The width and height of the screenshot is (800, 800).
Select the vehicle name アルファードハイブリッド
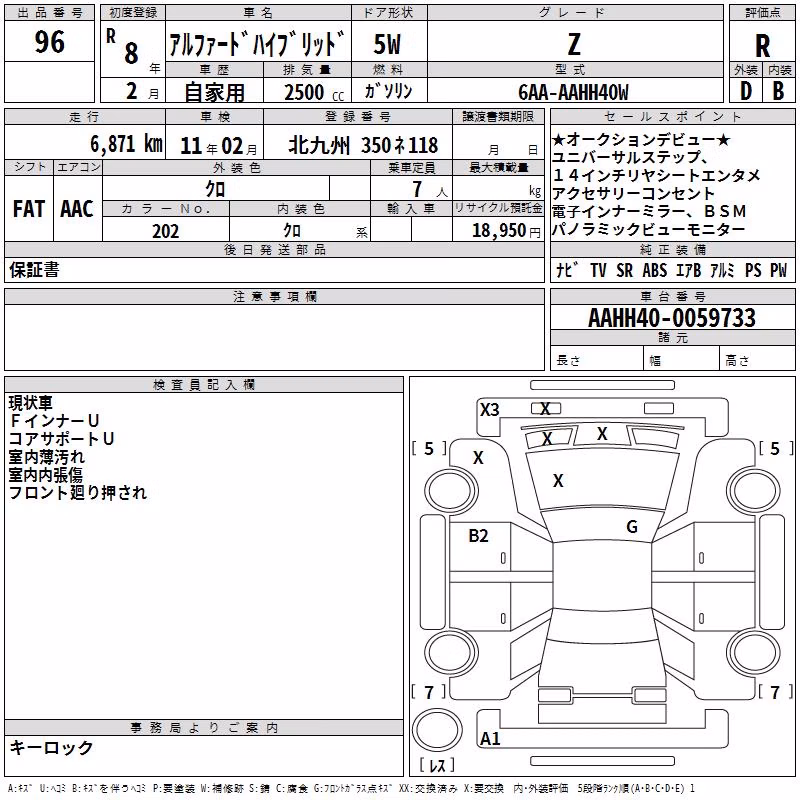(258, 44)
